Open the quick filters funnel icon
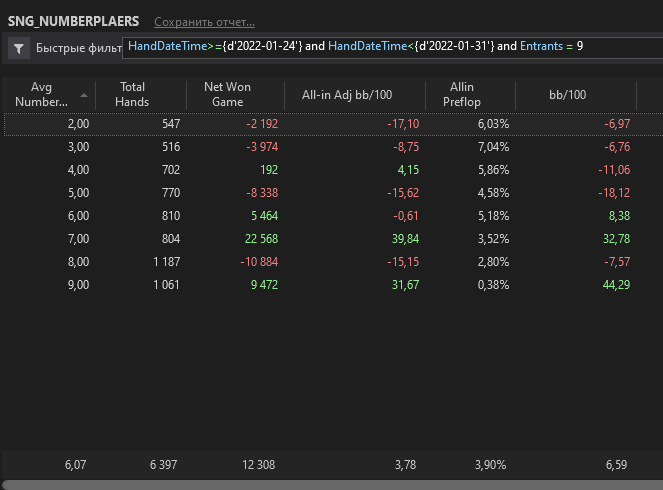663x490 pixels. tap(19, 48)
